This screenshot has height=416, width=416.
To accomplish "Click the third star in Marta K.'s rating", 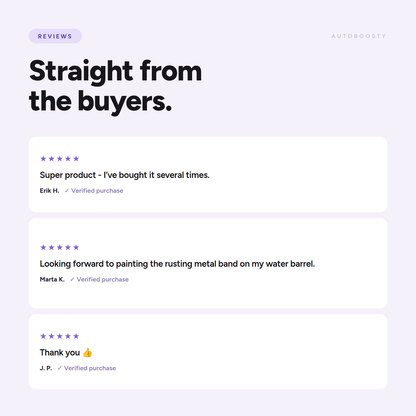I will click(60, 247).
